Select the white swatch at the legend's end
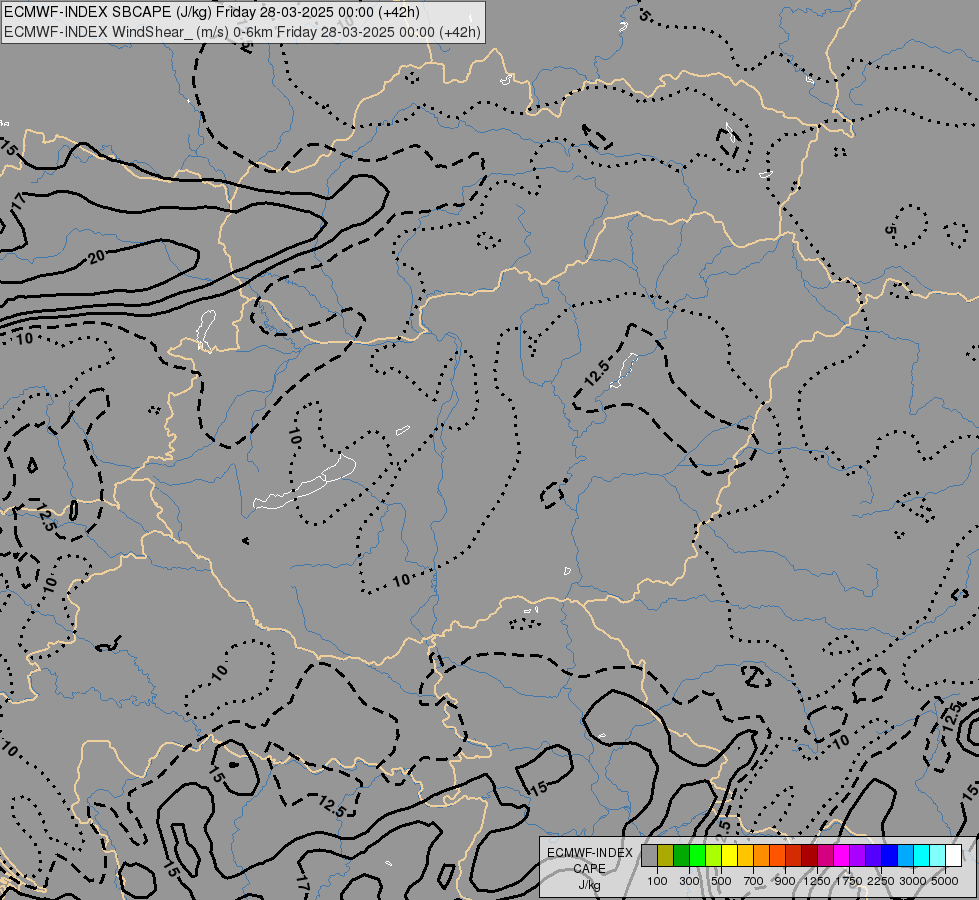The height and width of the screenshot is (900, 979). (953, 855)
